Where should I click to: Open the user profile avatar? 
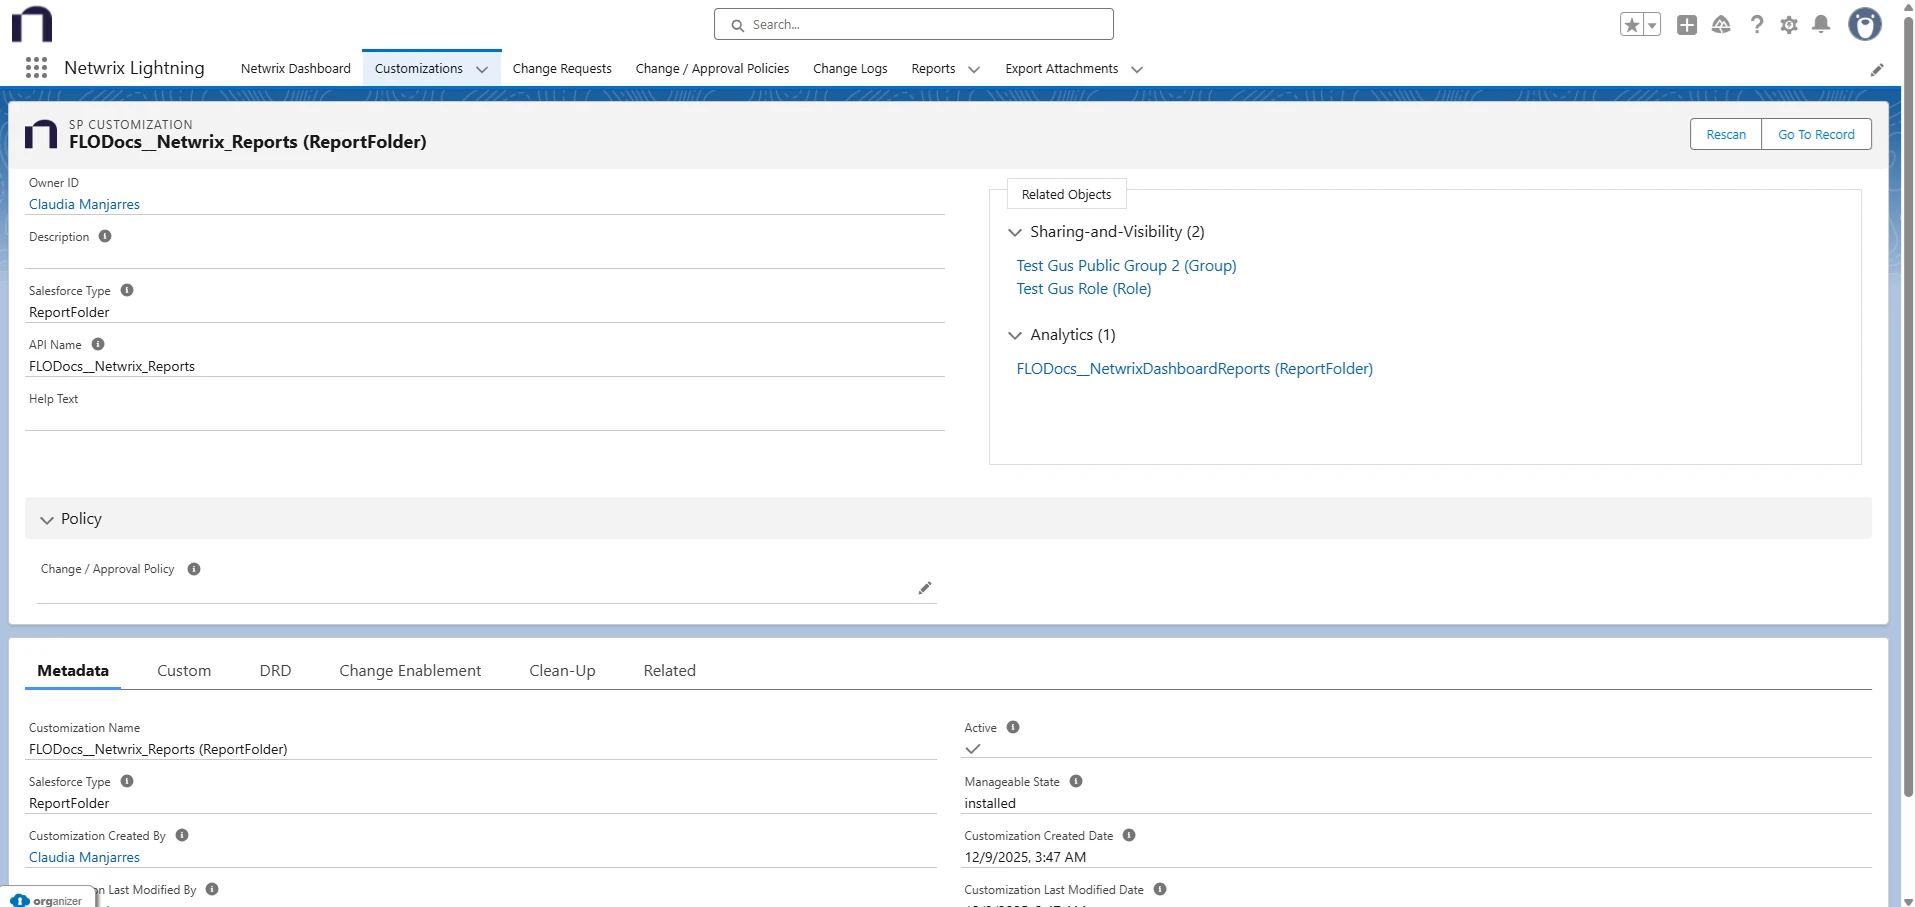click(1864, 25)
